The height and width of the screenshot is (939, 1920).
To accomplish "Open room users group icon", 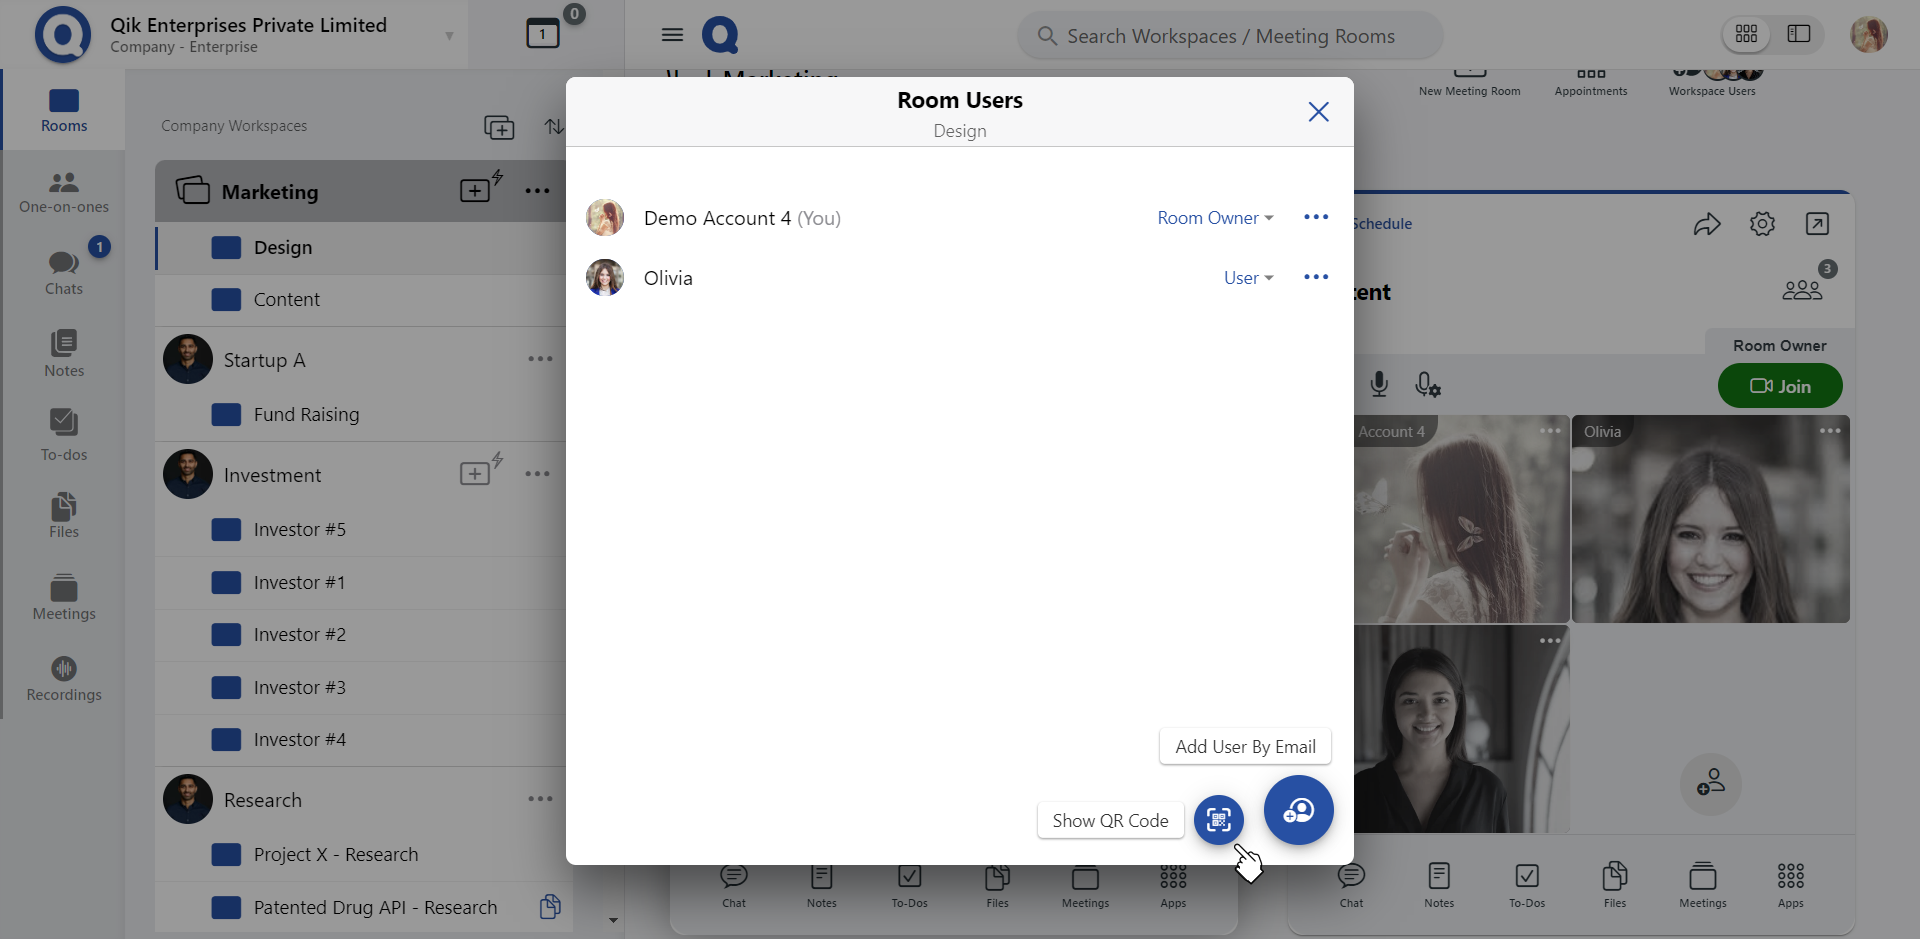I will (1802, 289).
